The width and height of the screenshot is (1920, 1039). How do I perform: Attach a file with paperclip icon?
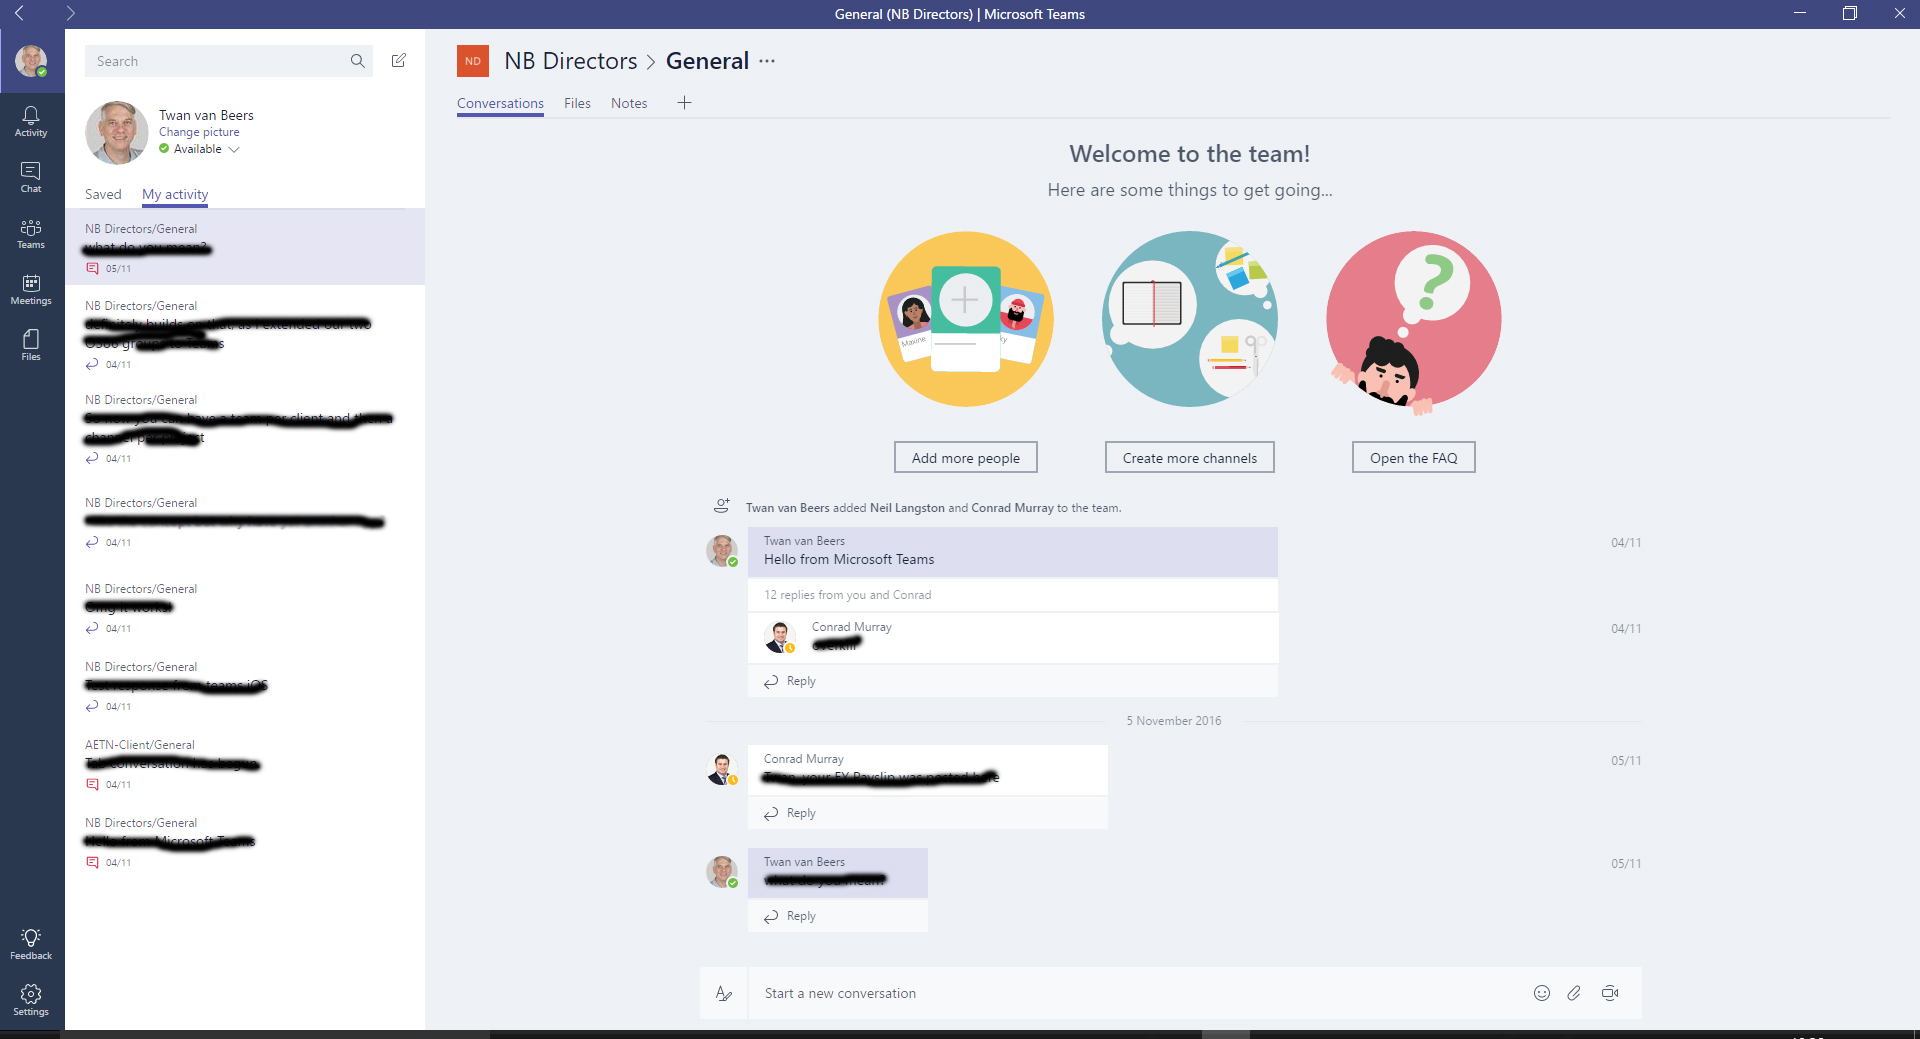(x=1574, y=993)
